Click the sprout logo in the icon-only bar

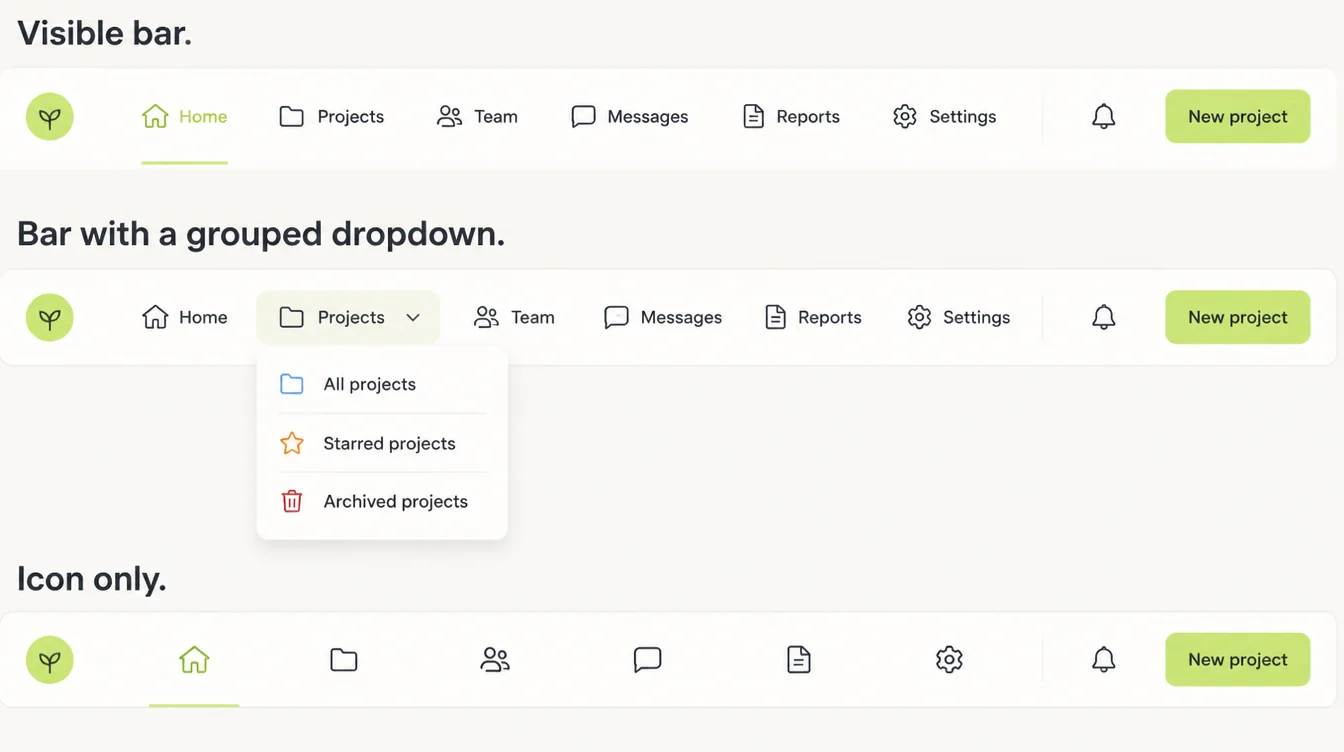tap(50, 660)
